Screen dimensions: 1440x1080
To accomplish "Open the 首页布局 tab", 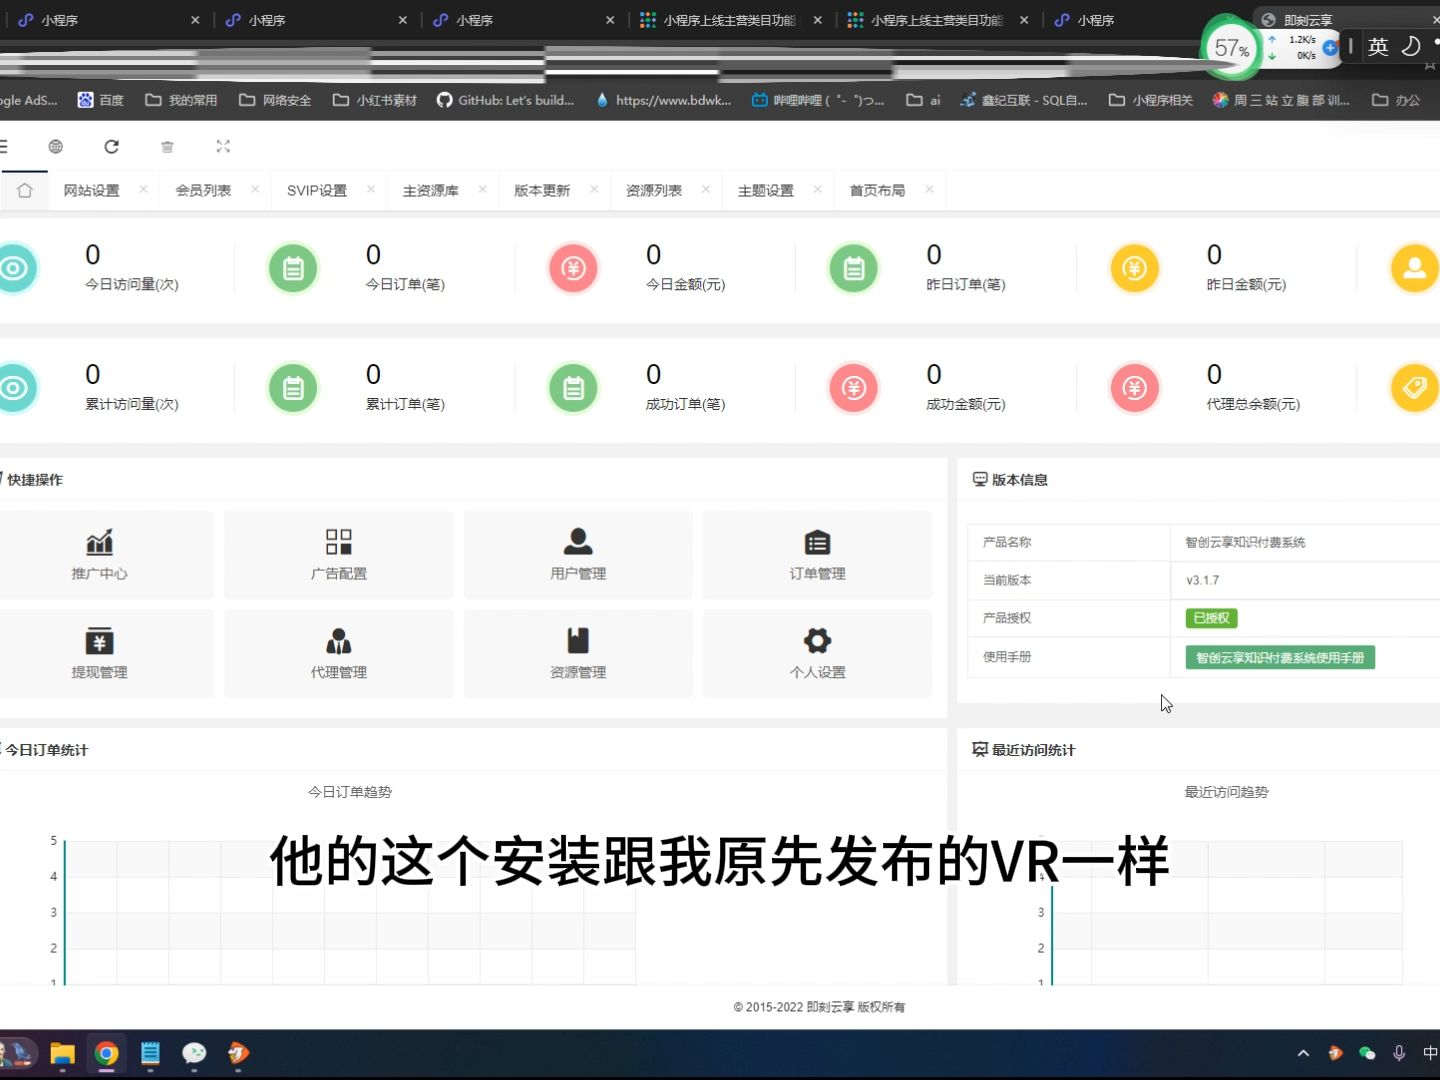I will pos(878,189).
